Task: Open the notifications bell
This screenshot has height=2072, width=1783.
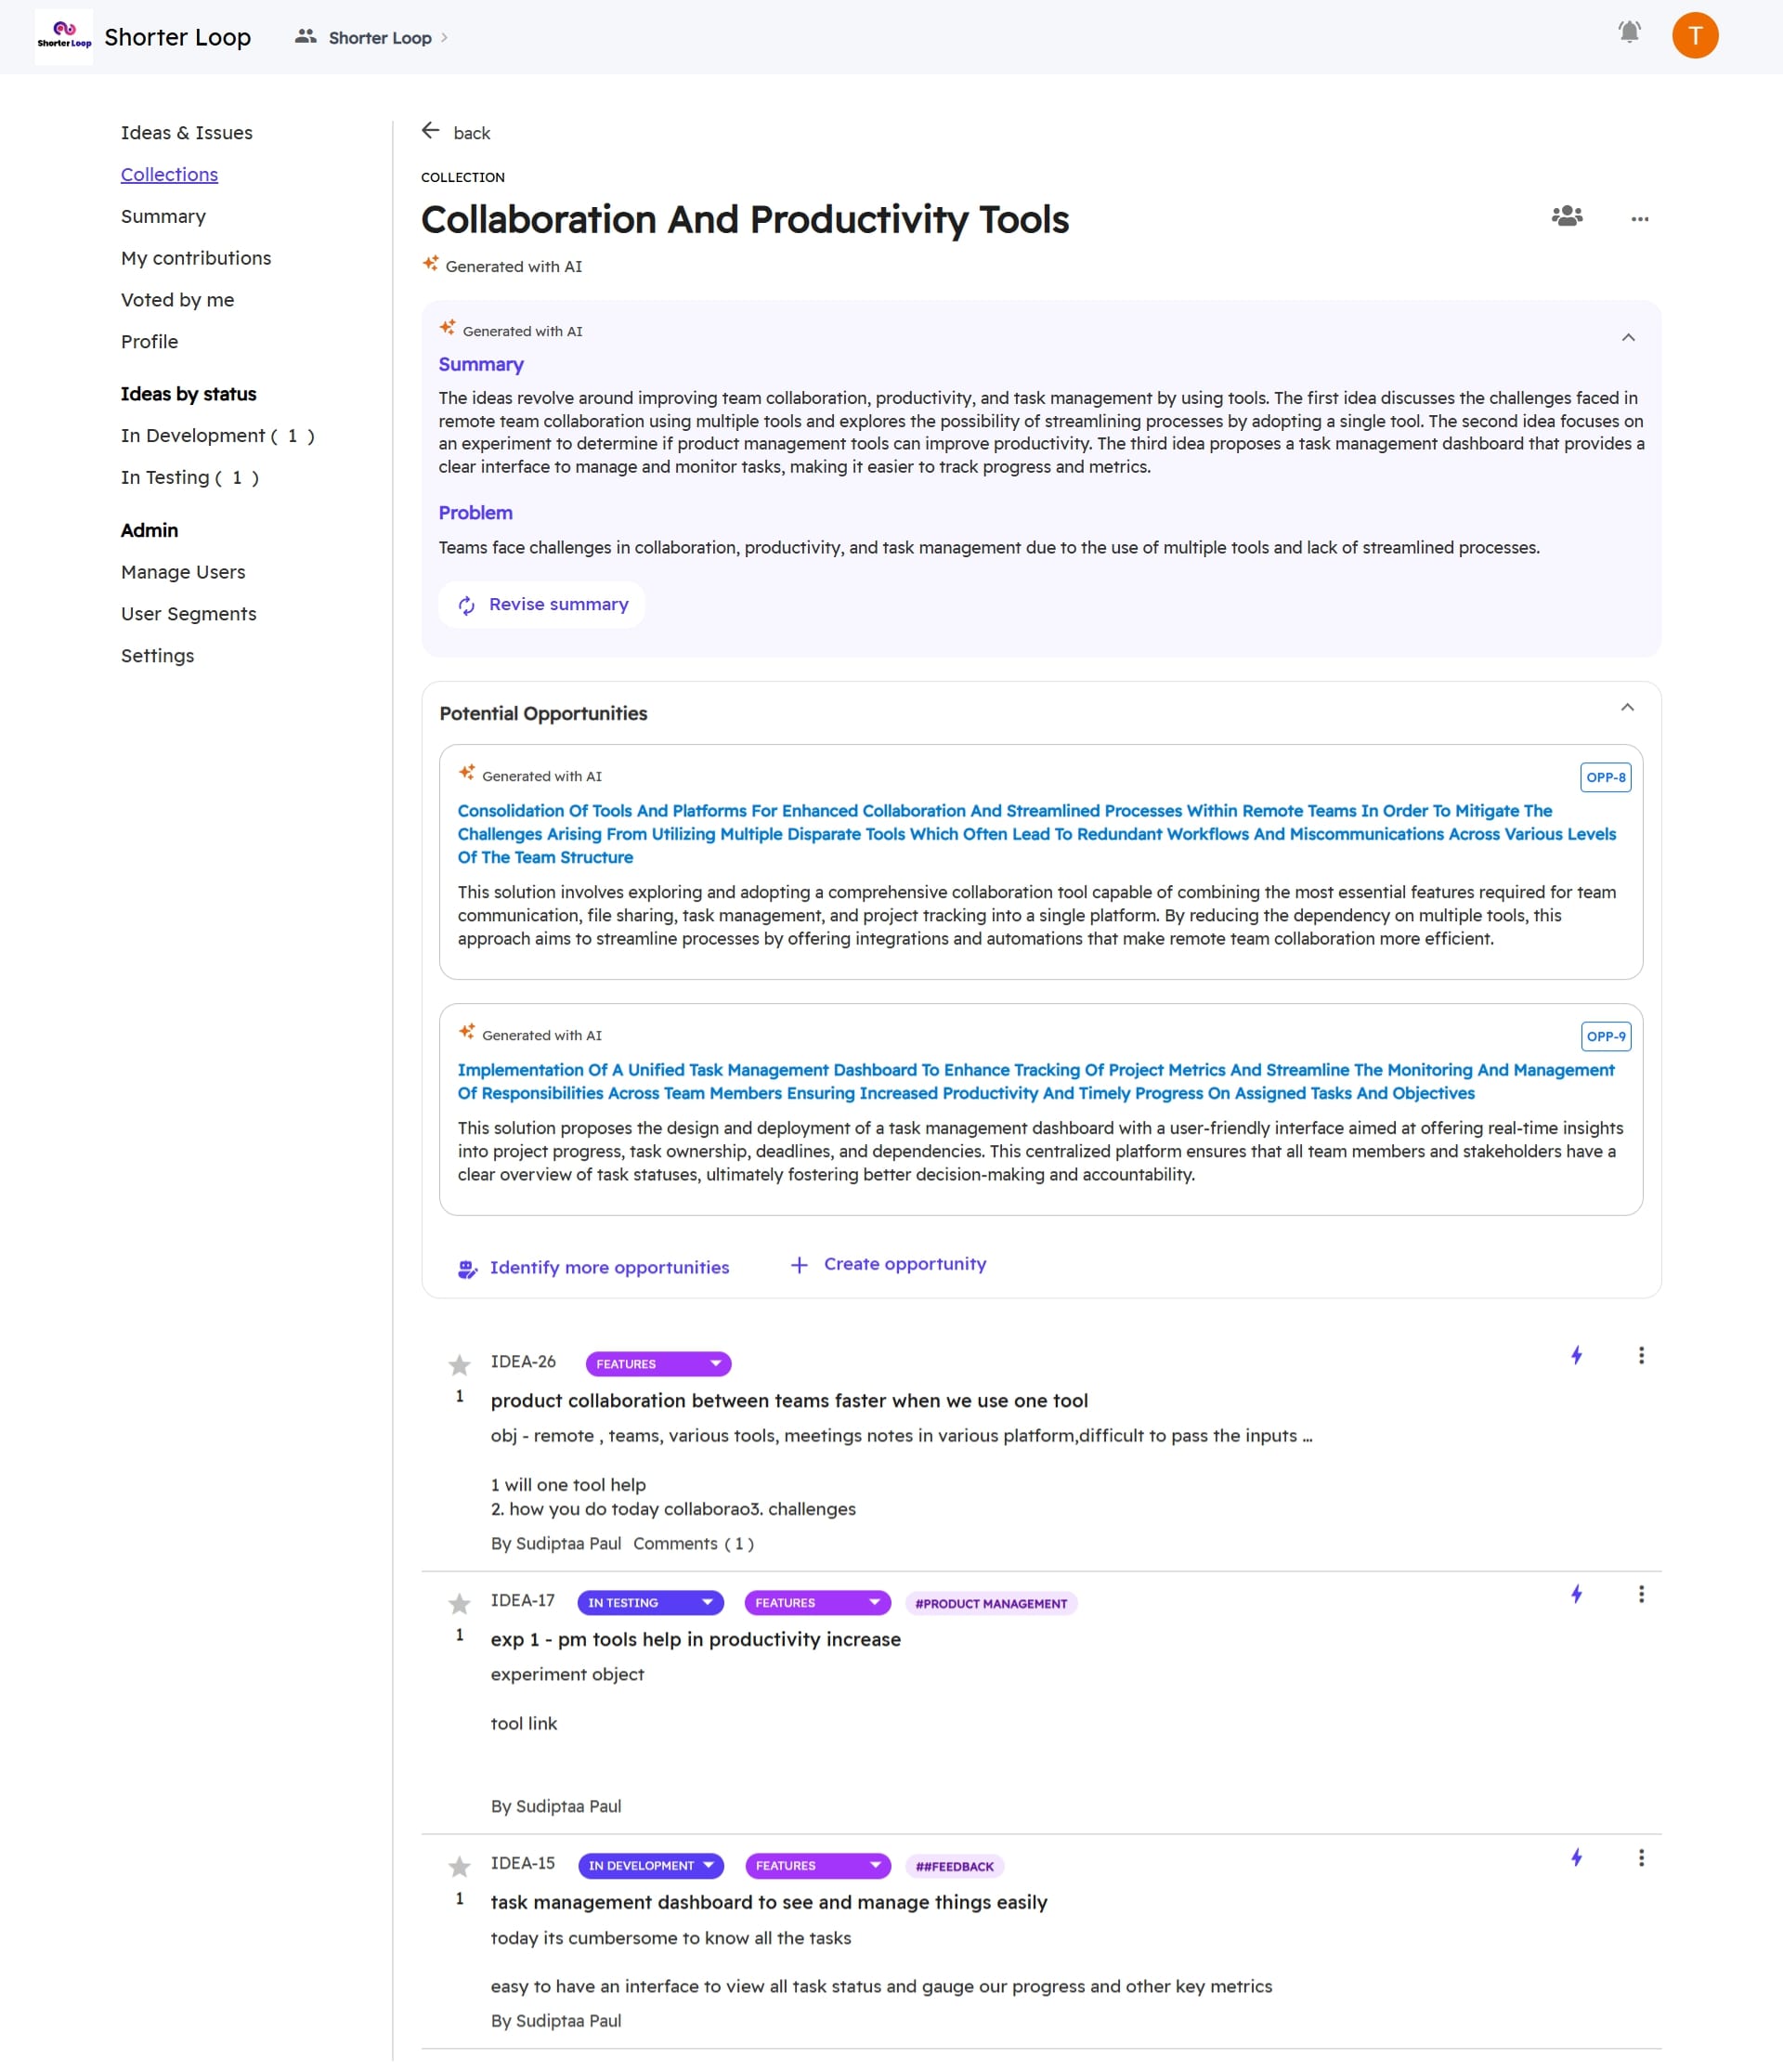Action: point(1629,33)
